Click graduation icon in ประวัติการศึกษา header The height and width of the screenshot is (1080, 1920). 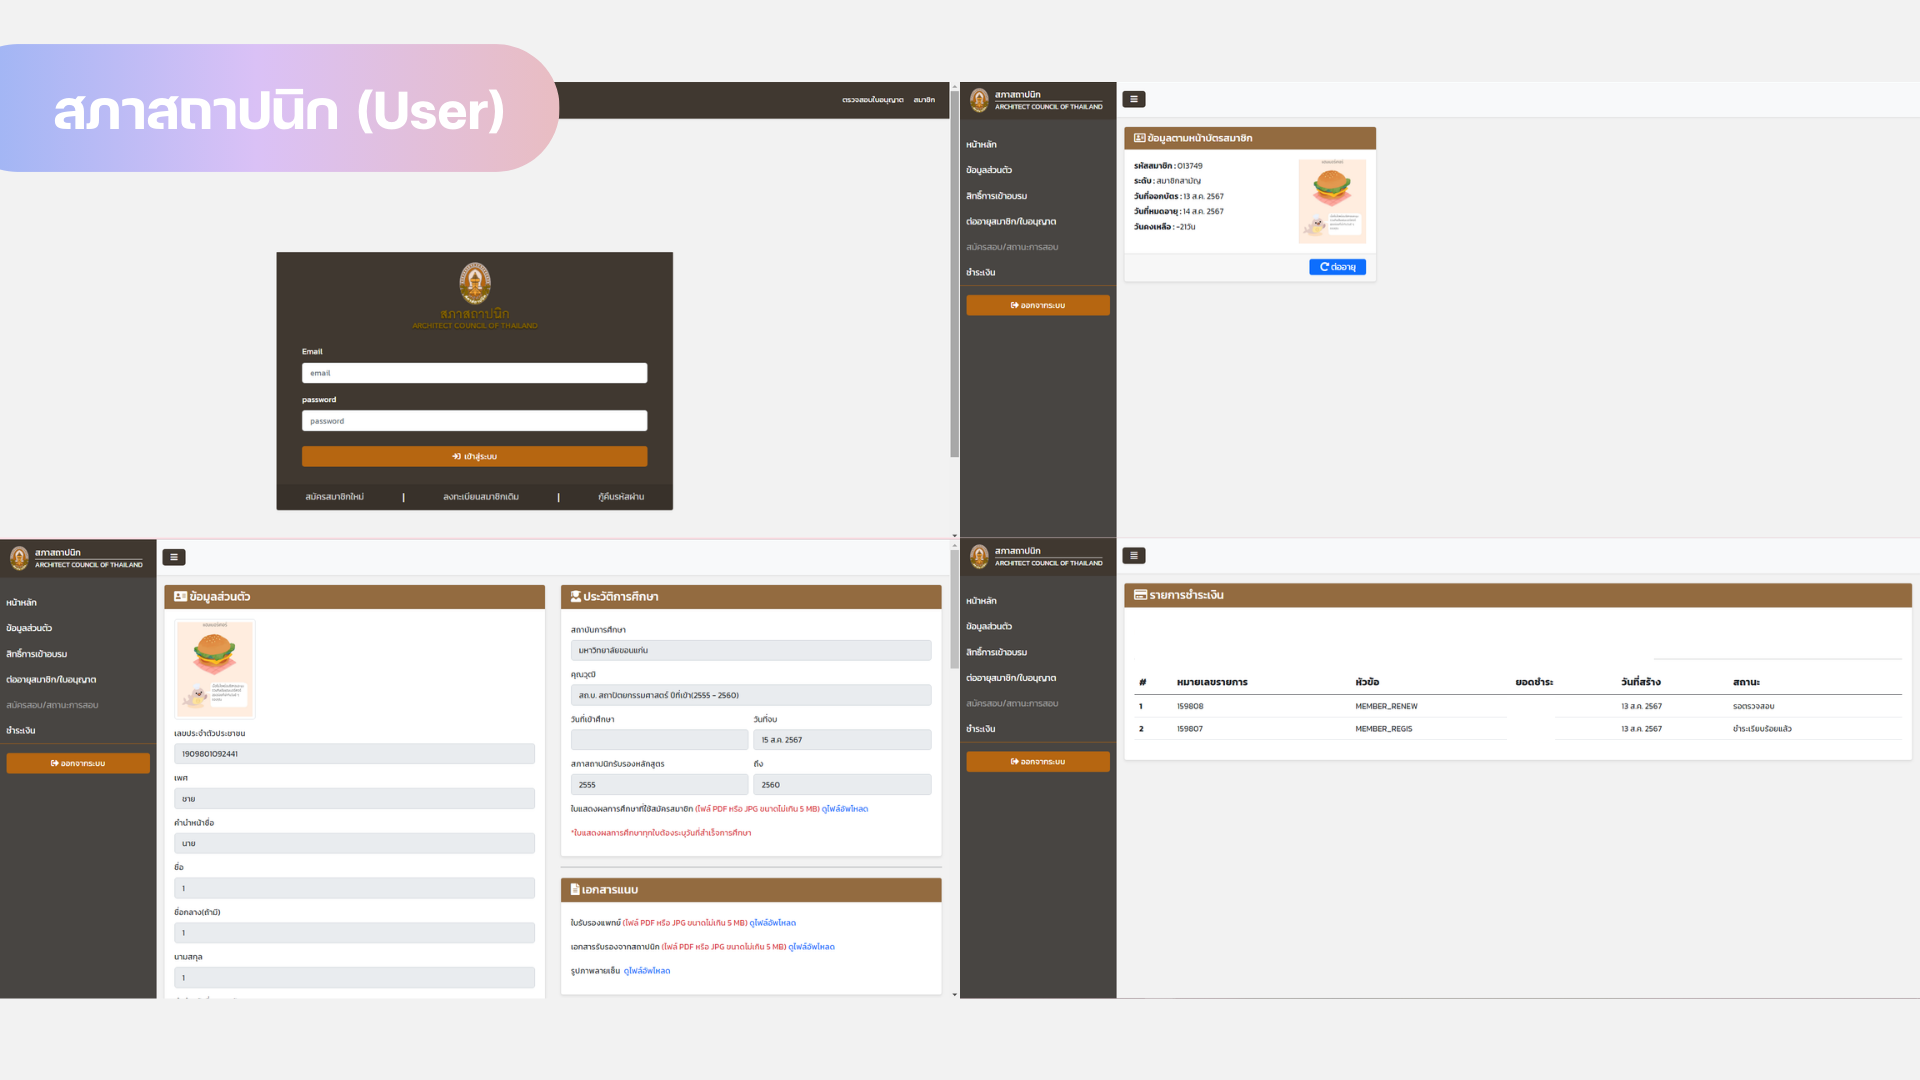[x=576, y=596]
